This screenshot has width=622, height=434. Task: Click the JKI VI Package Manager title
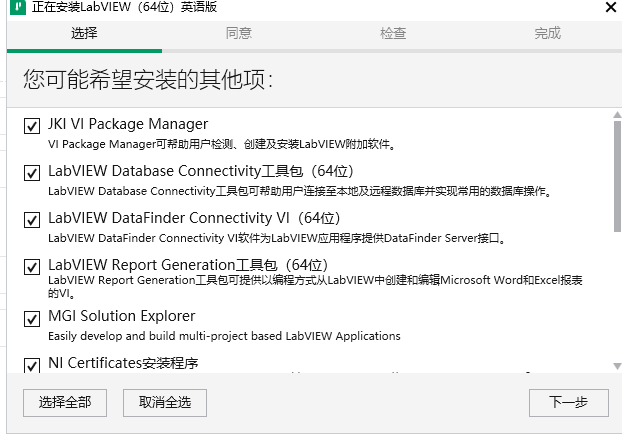[x=128, y=124]
